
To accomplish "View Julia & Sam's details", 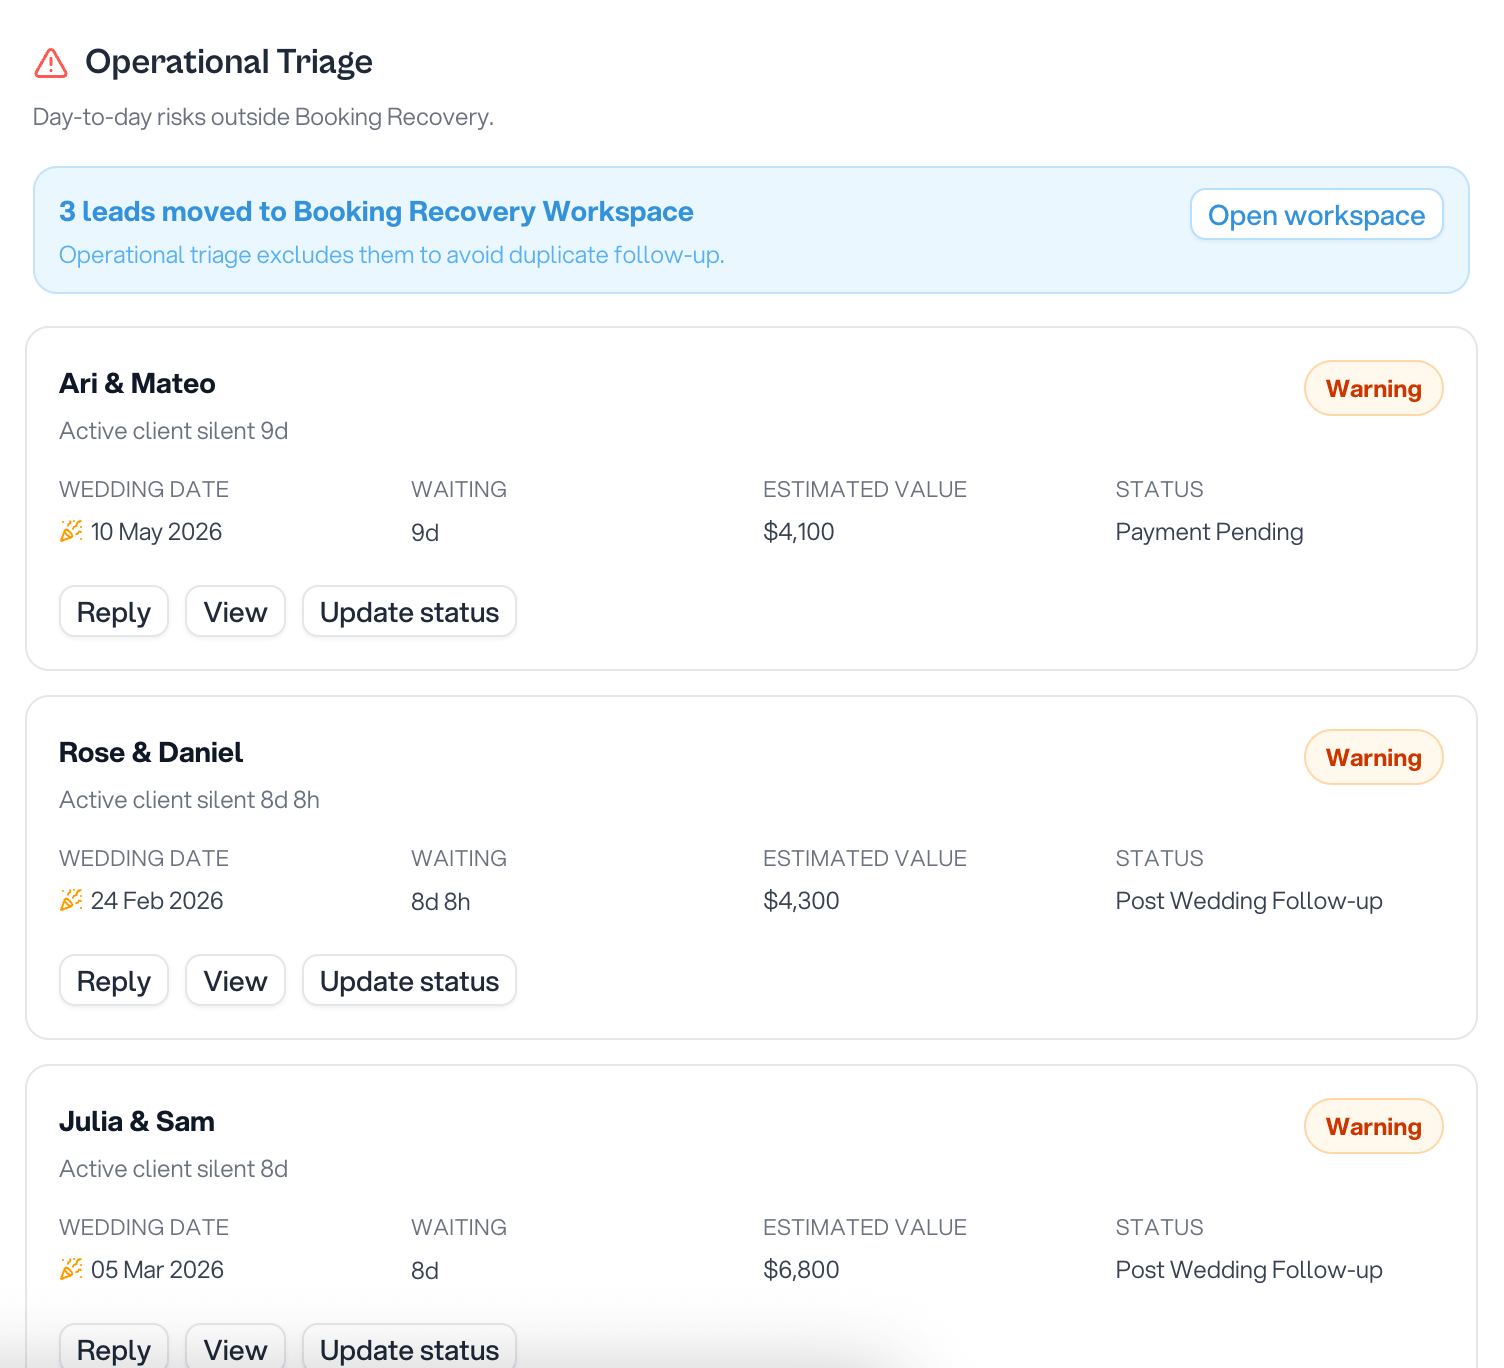I will point(235,1349).
